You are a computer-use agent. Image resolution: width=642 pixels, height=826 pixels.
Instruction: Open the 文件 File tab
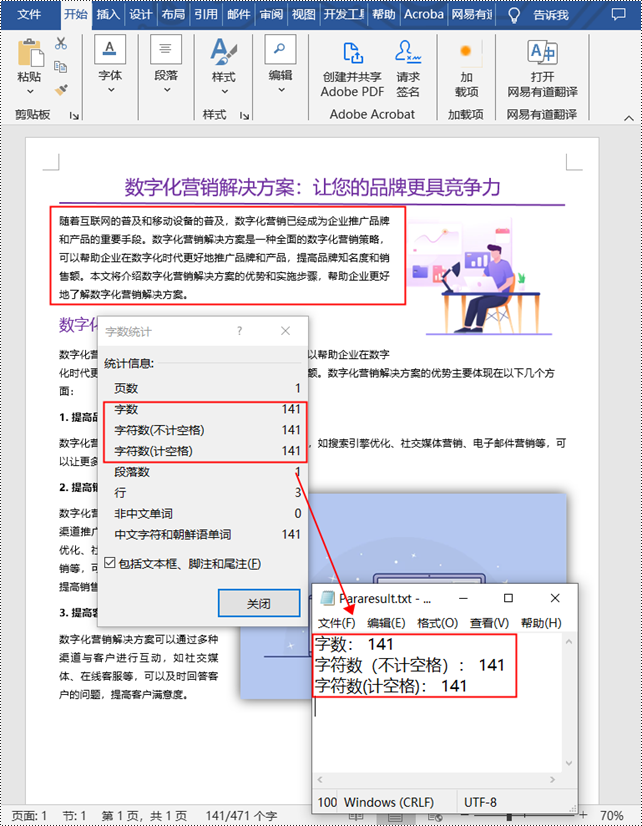click(29, 15)
